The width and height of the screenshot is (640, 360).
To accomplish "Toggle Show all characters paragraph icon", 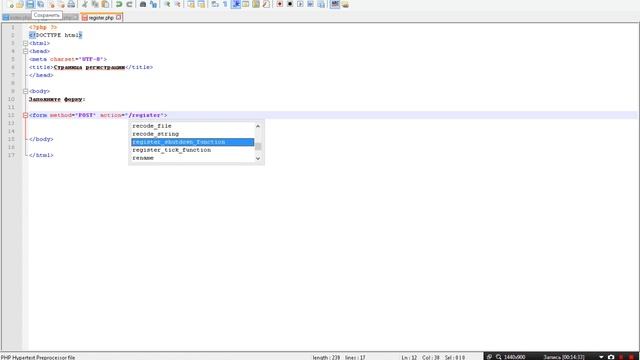I will point(225,4).
